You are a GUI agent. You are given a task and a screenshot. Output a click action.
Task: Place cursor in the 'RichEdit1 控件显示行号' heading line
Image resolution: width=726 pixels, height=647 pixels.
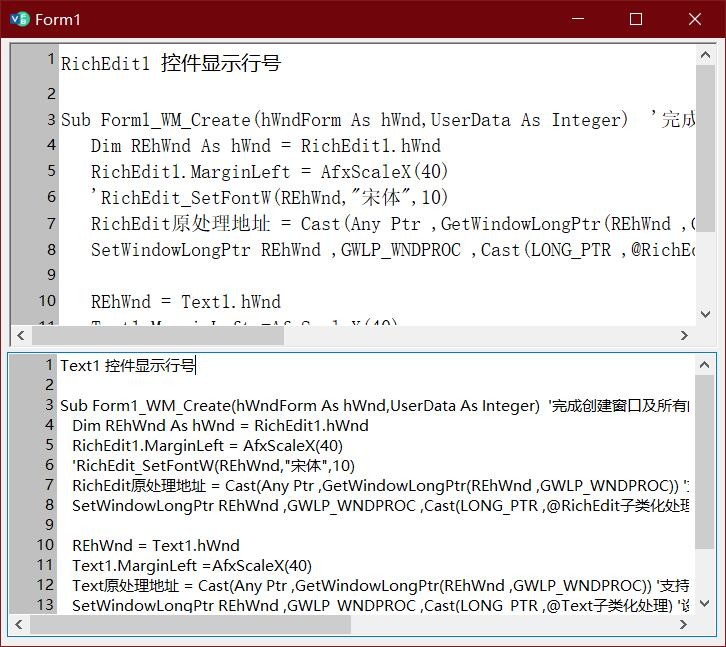(x=171, y=64)
